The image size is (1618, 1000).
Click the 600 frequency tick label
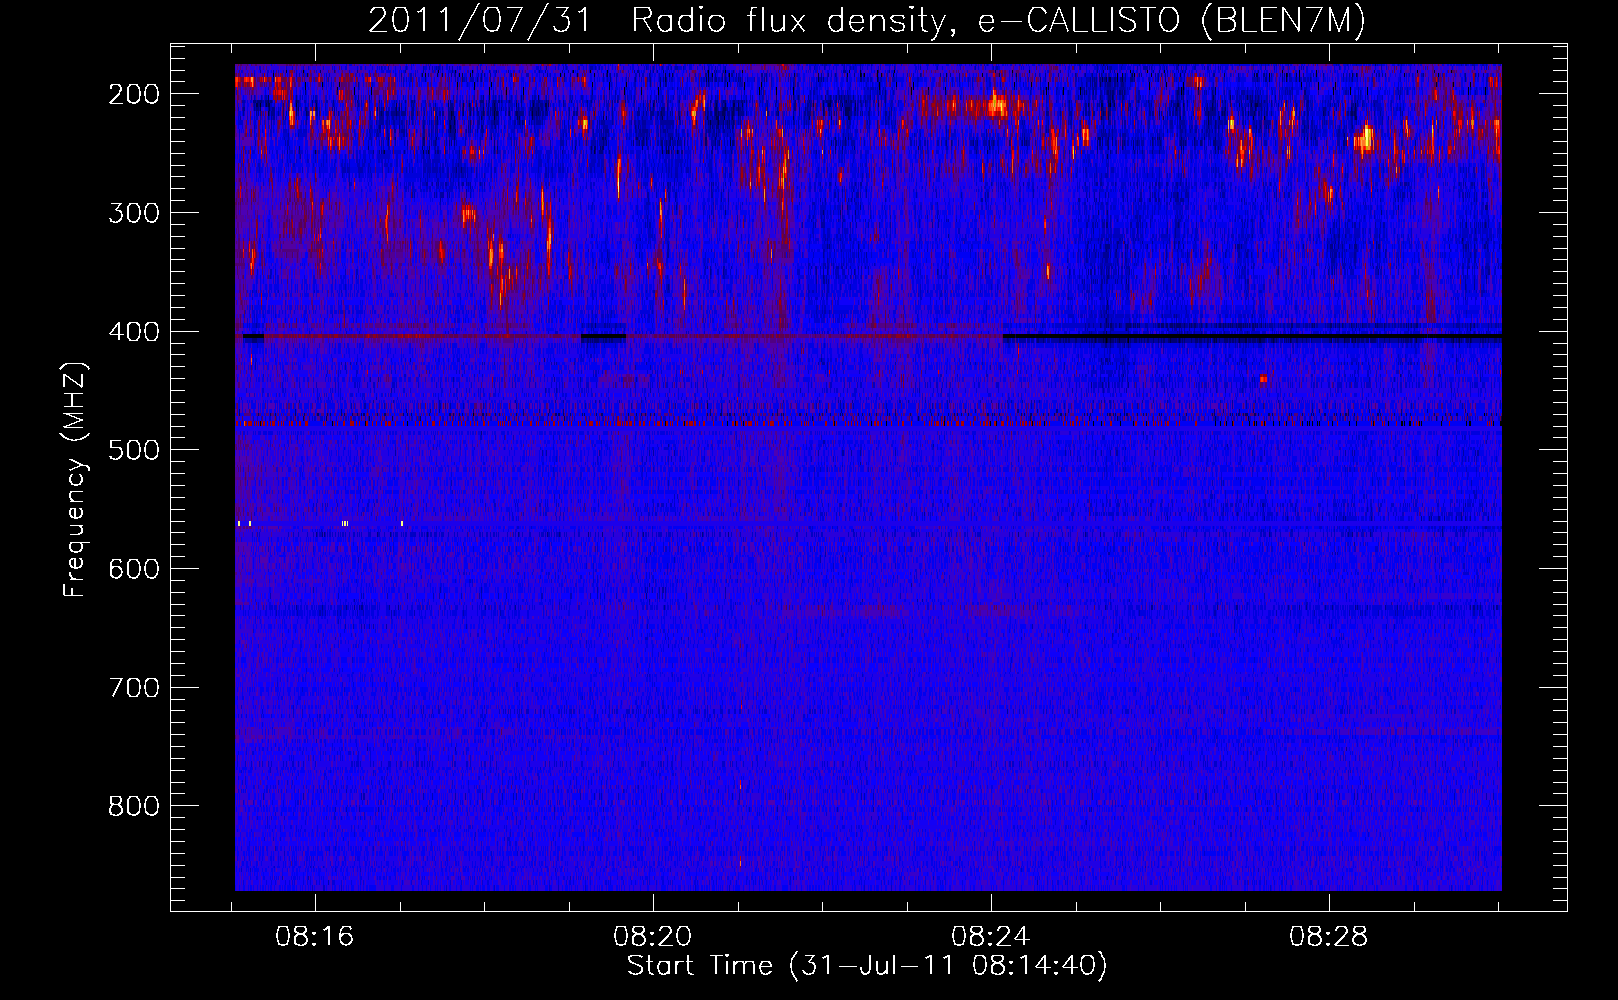point(134,569)
